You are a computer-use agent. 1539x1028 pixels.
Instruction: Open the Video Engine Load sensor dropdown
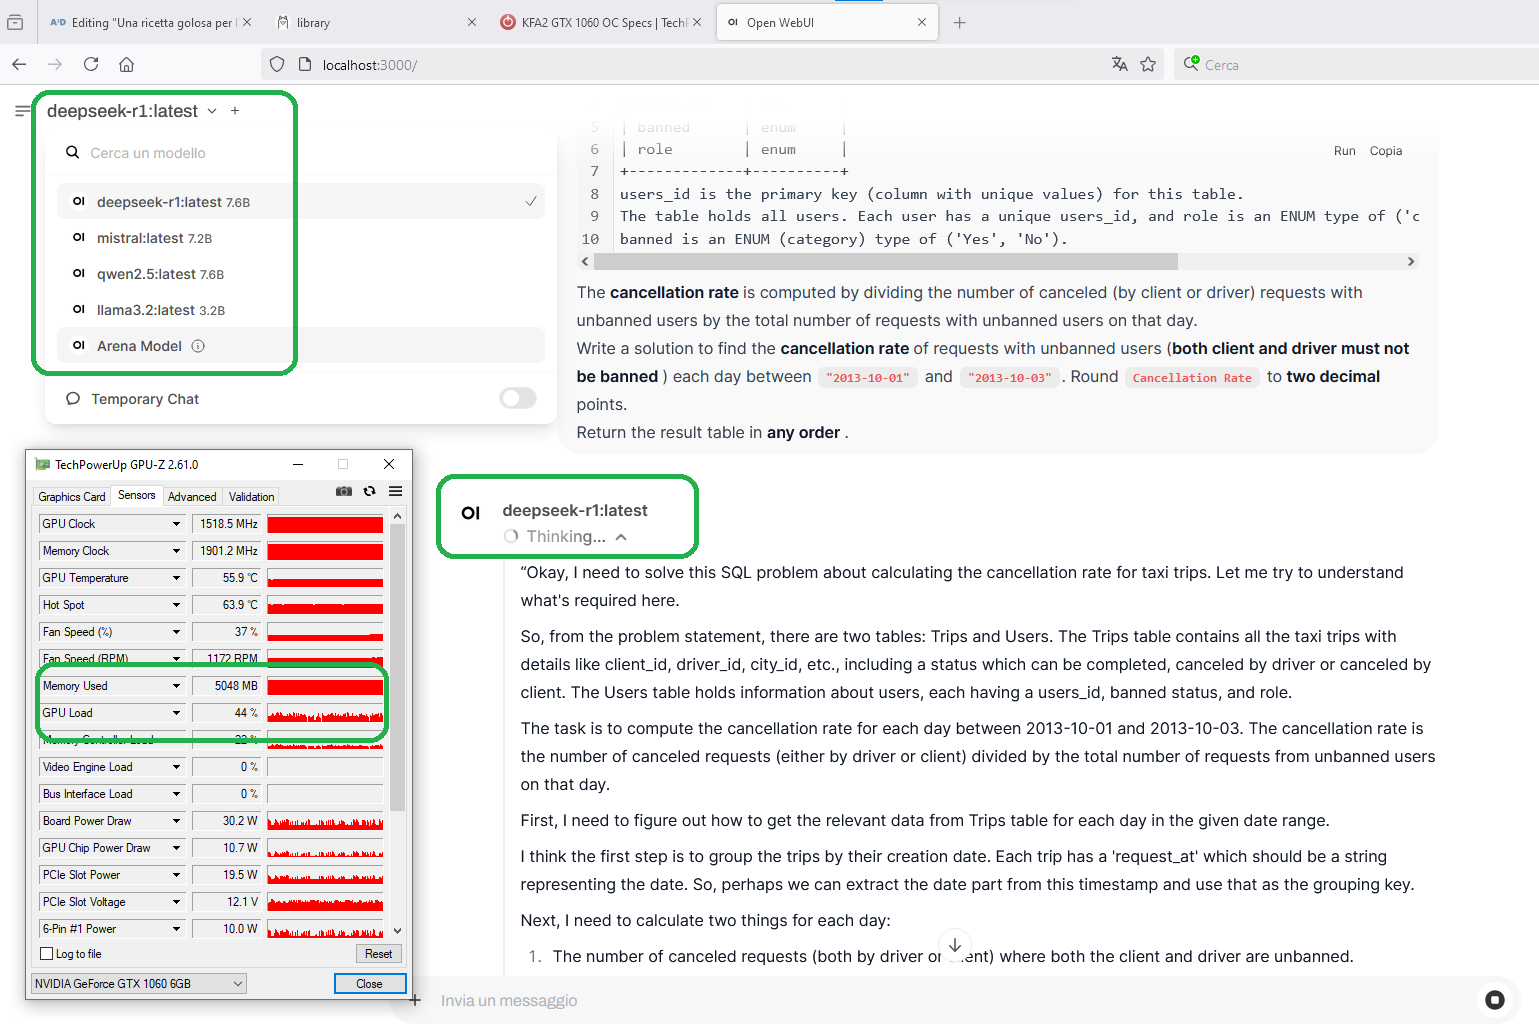pyautogui.click(x=177, y=767)
